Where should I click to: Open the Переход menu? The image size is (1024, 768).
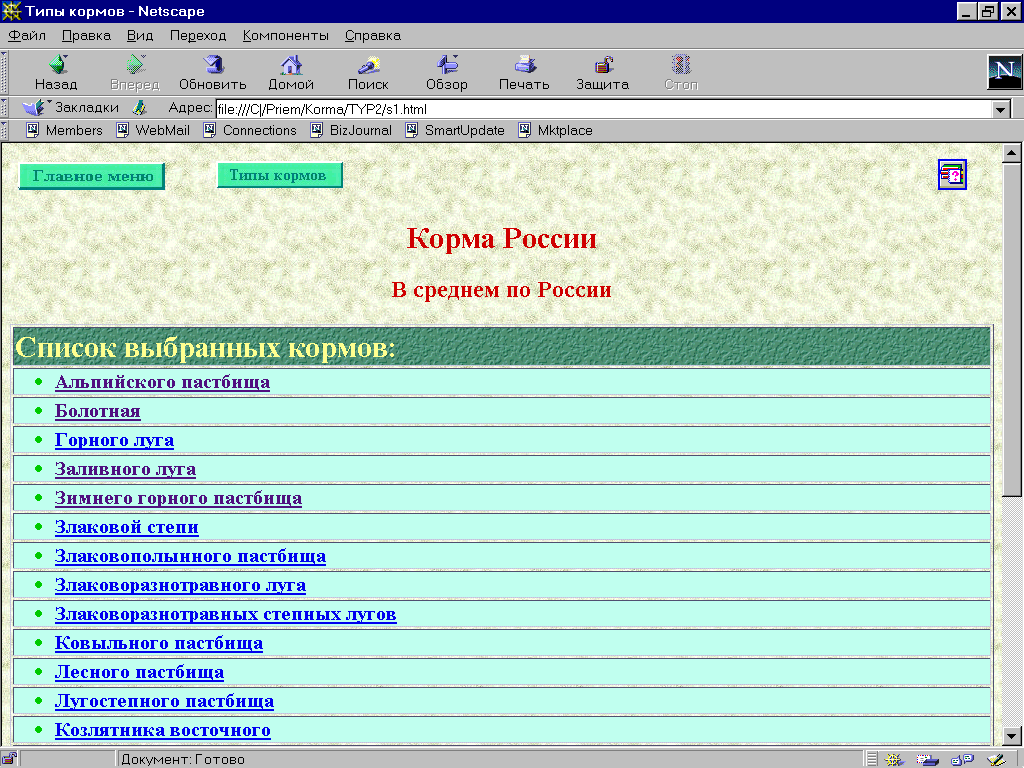coord(198,35)
